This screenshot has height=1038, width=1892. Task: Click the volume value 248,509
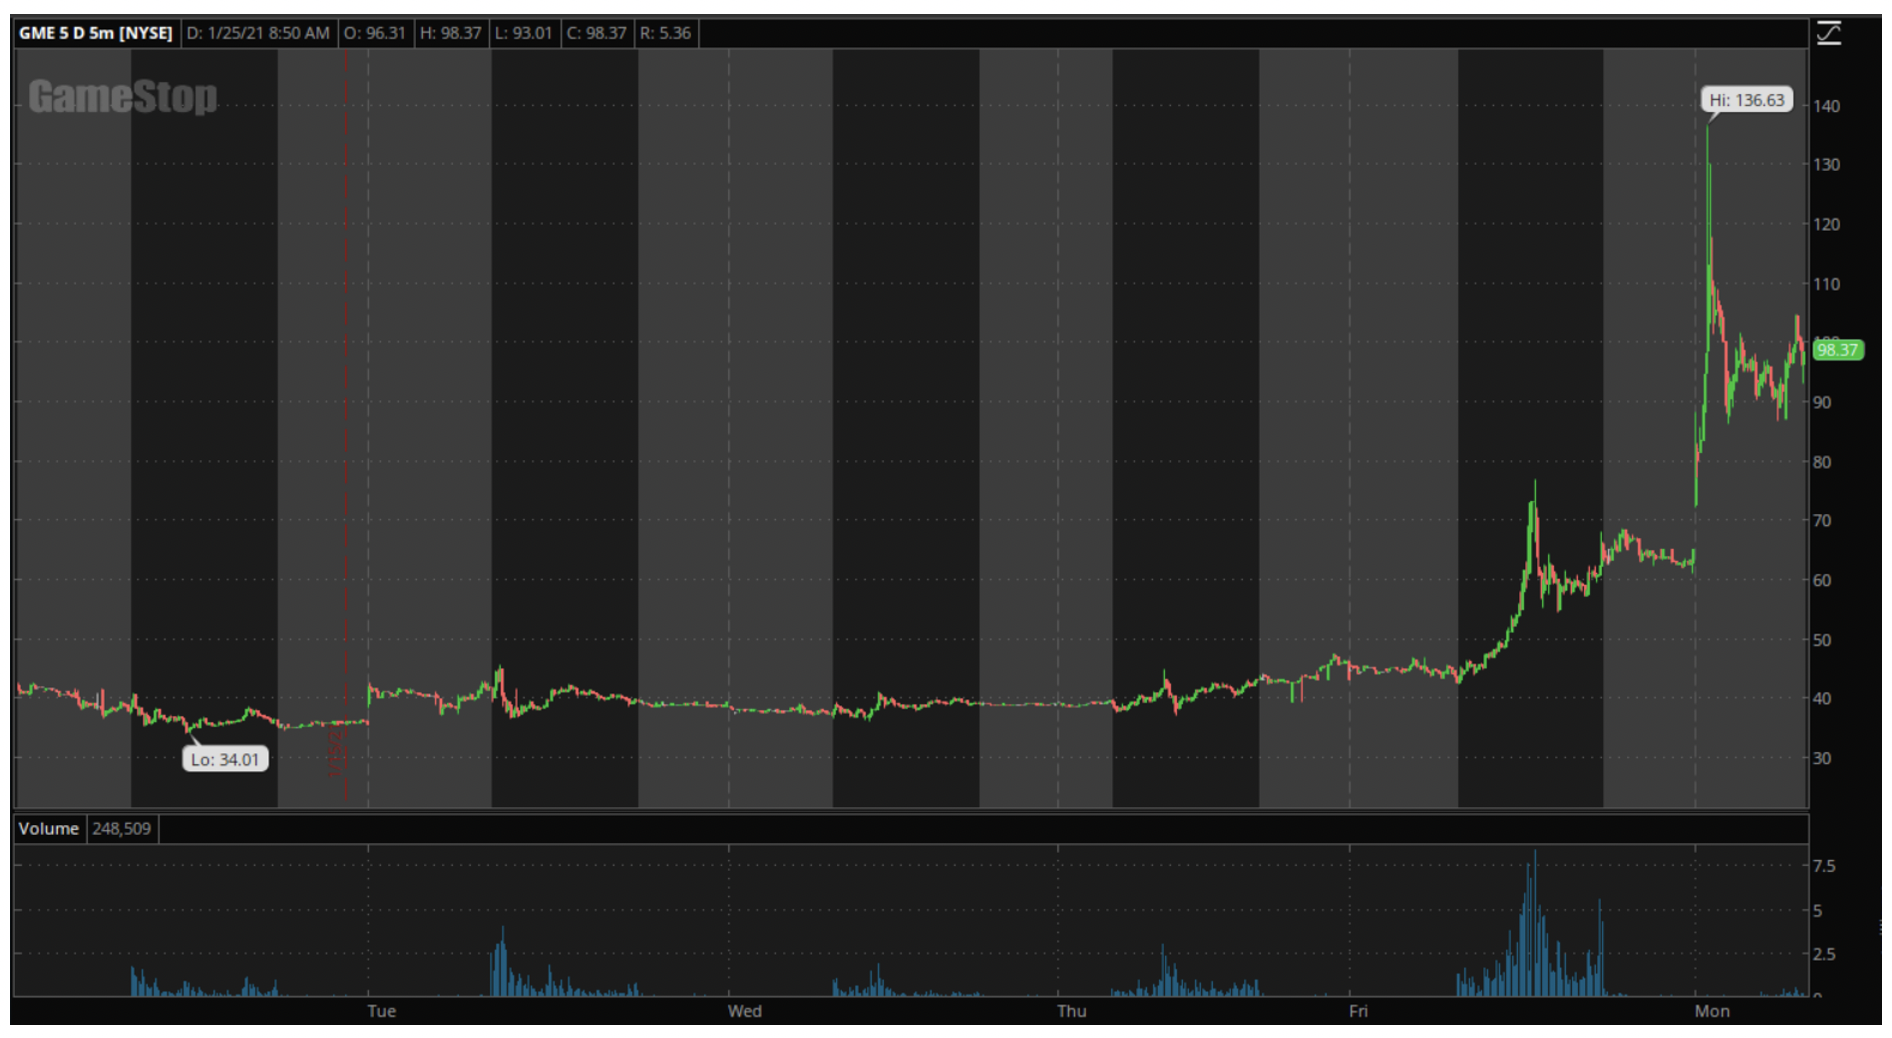(121, 828)
